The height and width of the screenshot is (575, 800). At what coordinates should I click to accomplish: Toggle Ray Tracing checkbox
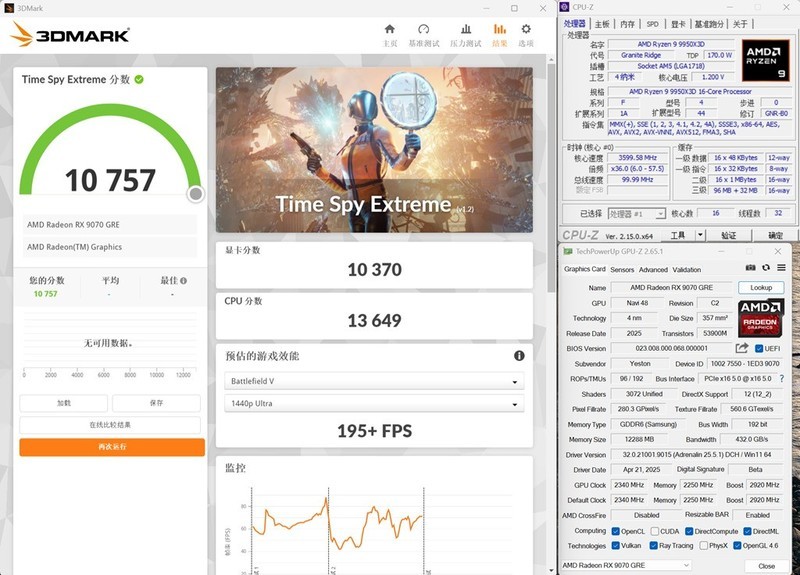point(654,545)
